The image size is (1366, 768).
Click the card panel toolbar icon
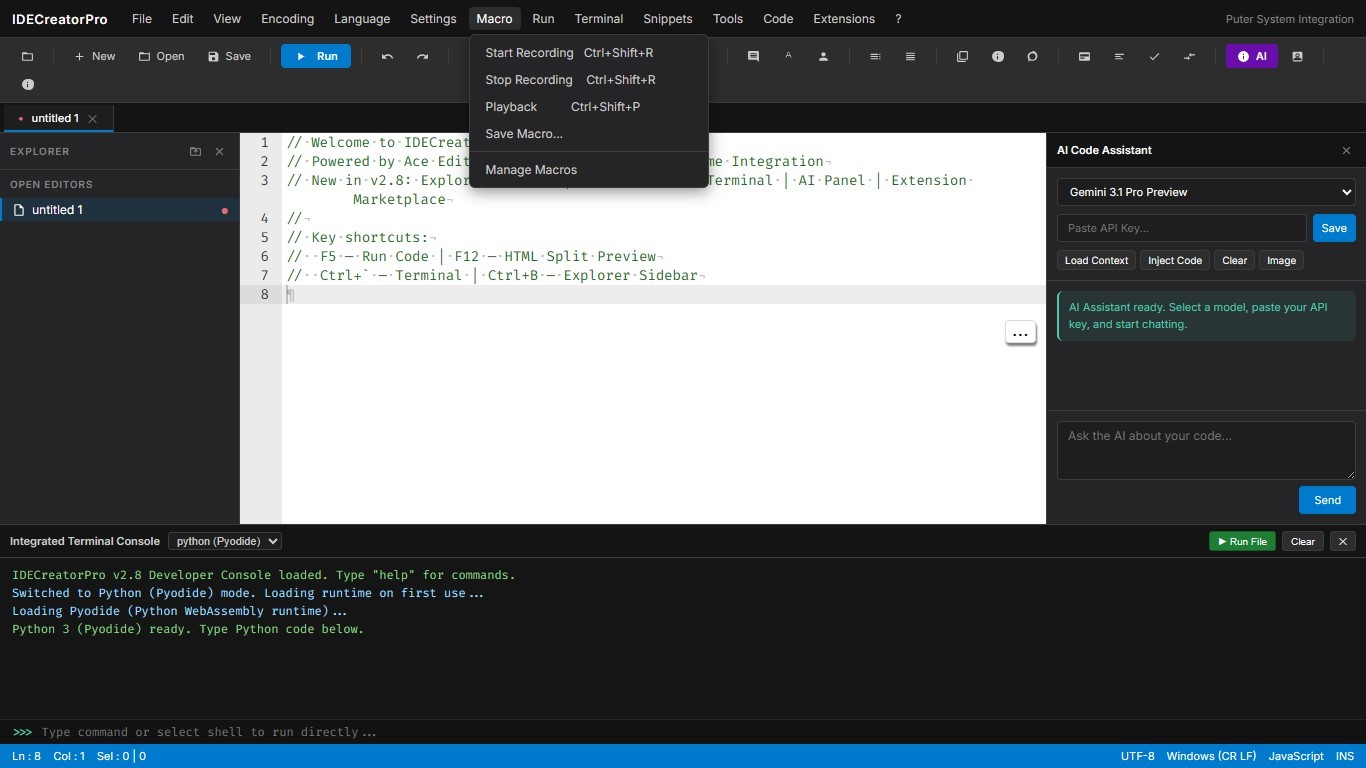coord(1084,56)
